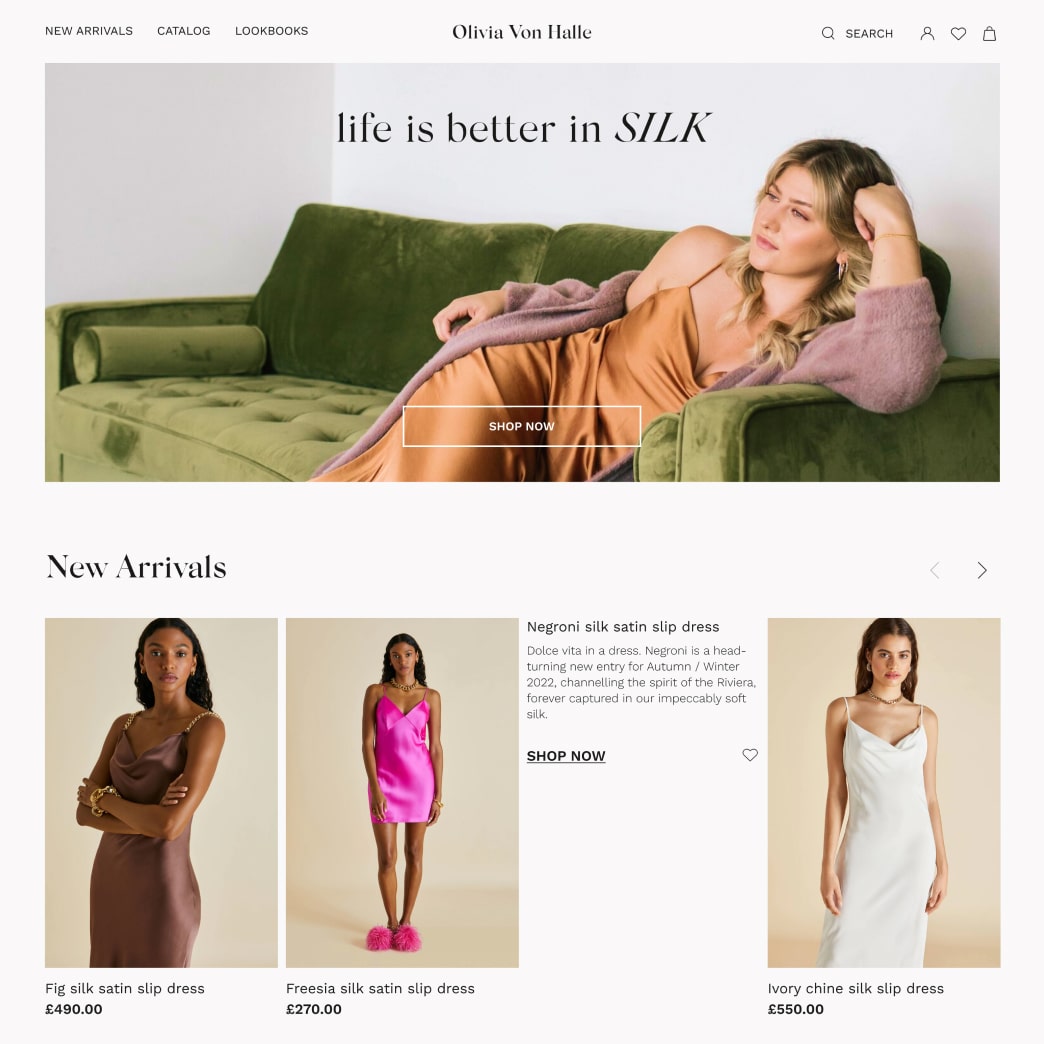Add Negroni dress to wishlist heart
The width and height of the screenshot is (1044, 1044).
(750, 754)
